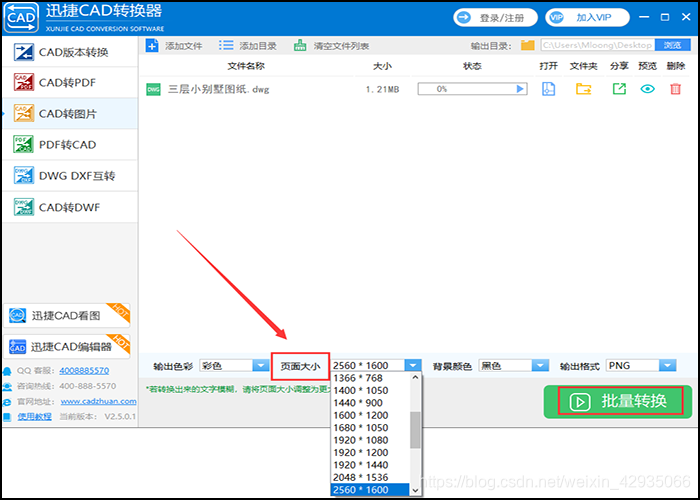Viewport: 700px width, 500px height.
Task: Click the DWG file type icon
Action: (153, 90)
